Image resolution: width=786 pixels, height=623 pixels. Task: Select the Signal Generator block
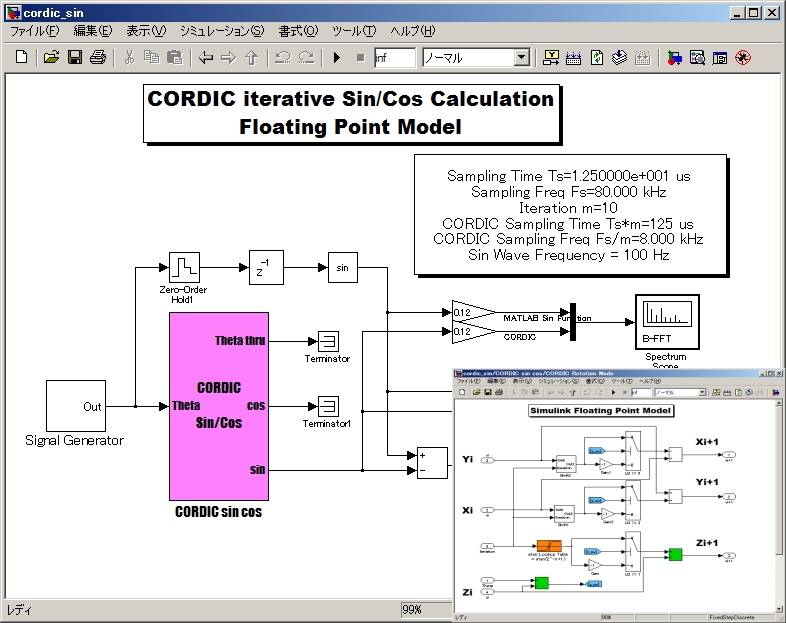click(x=76, y=406)
